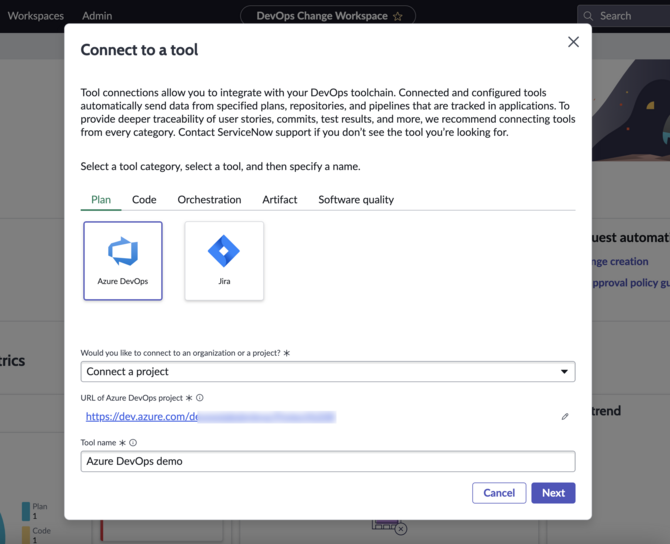This screenshot has height=544, width=670.
Task: Open the Admin menu in top bar
Action: [x=97, y=16]
